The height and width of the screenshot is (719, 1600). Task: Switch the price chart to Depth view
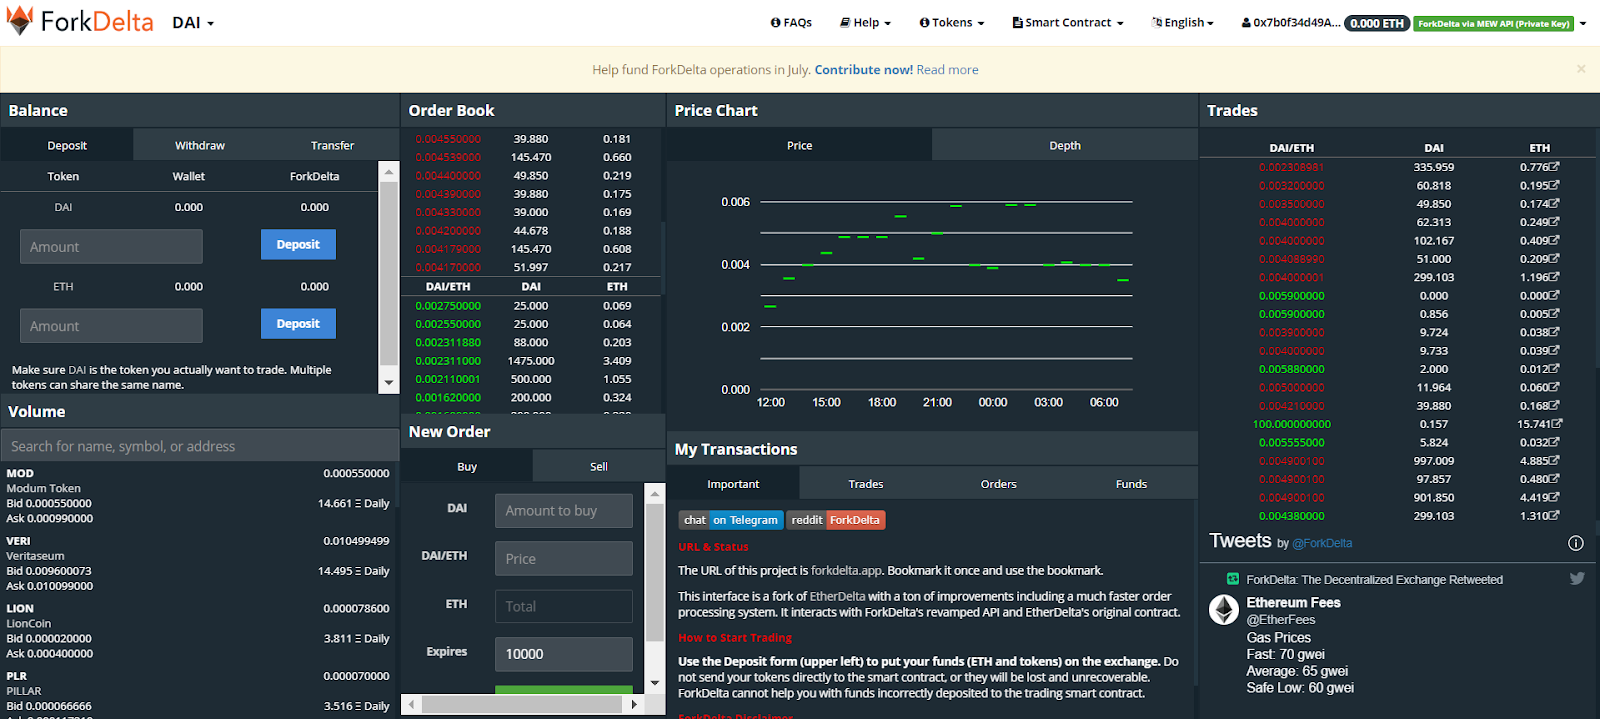click(1065, 145)
